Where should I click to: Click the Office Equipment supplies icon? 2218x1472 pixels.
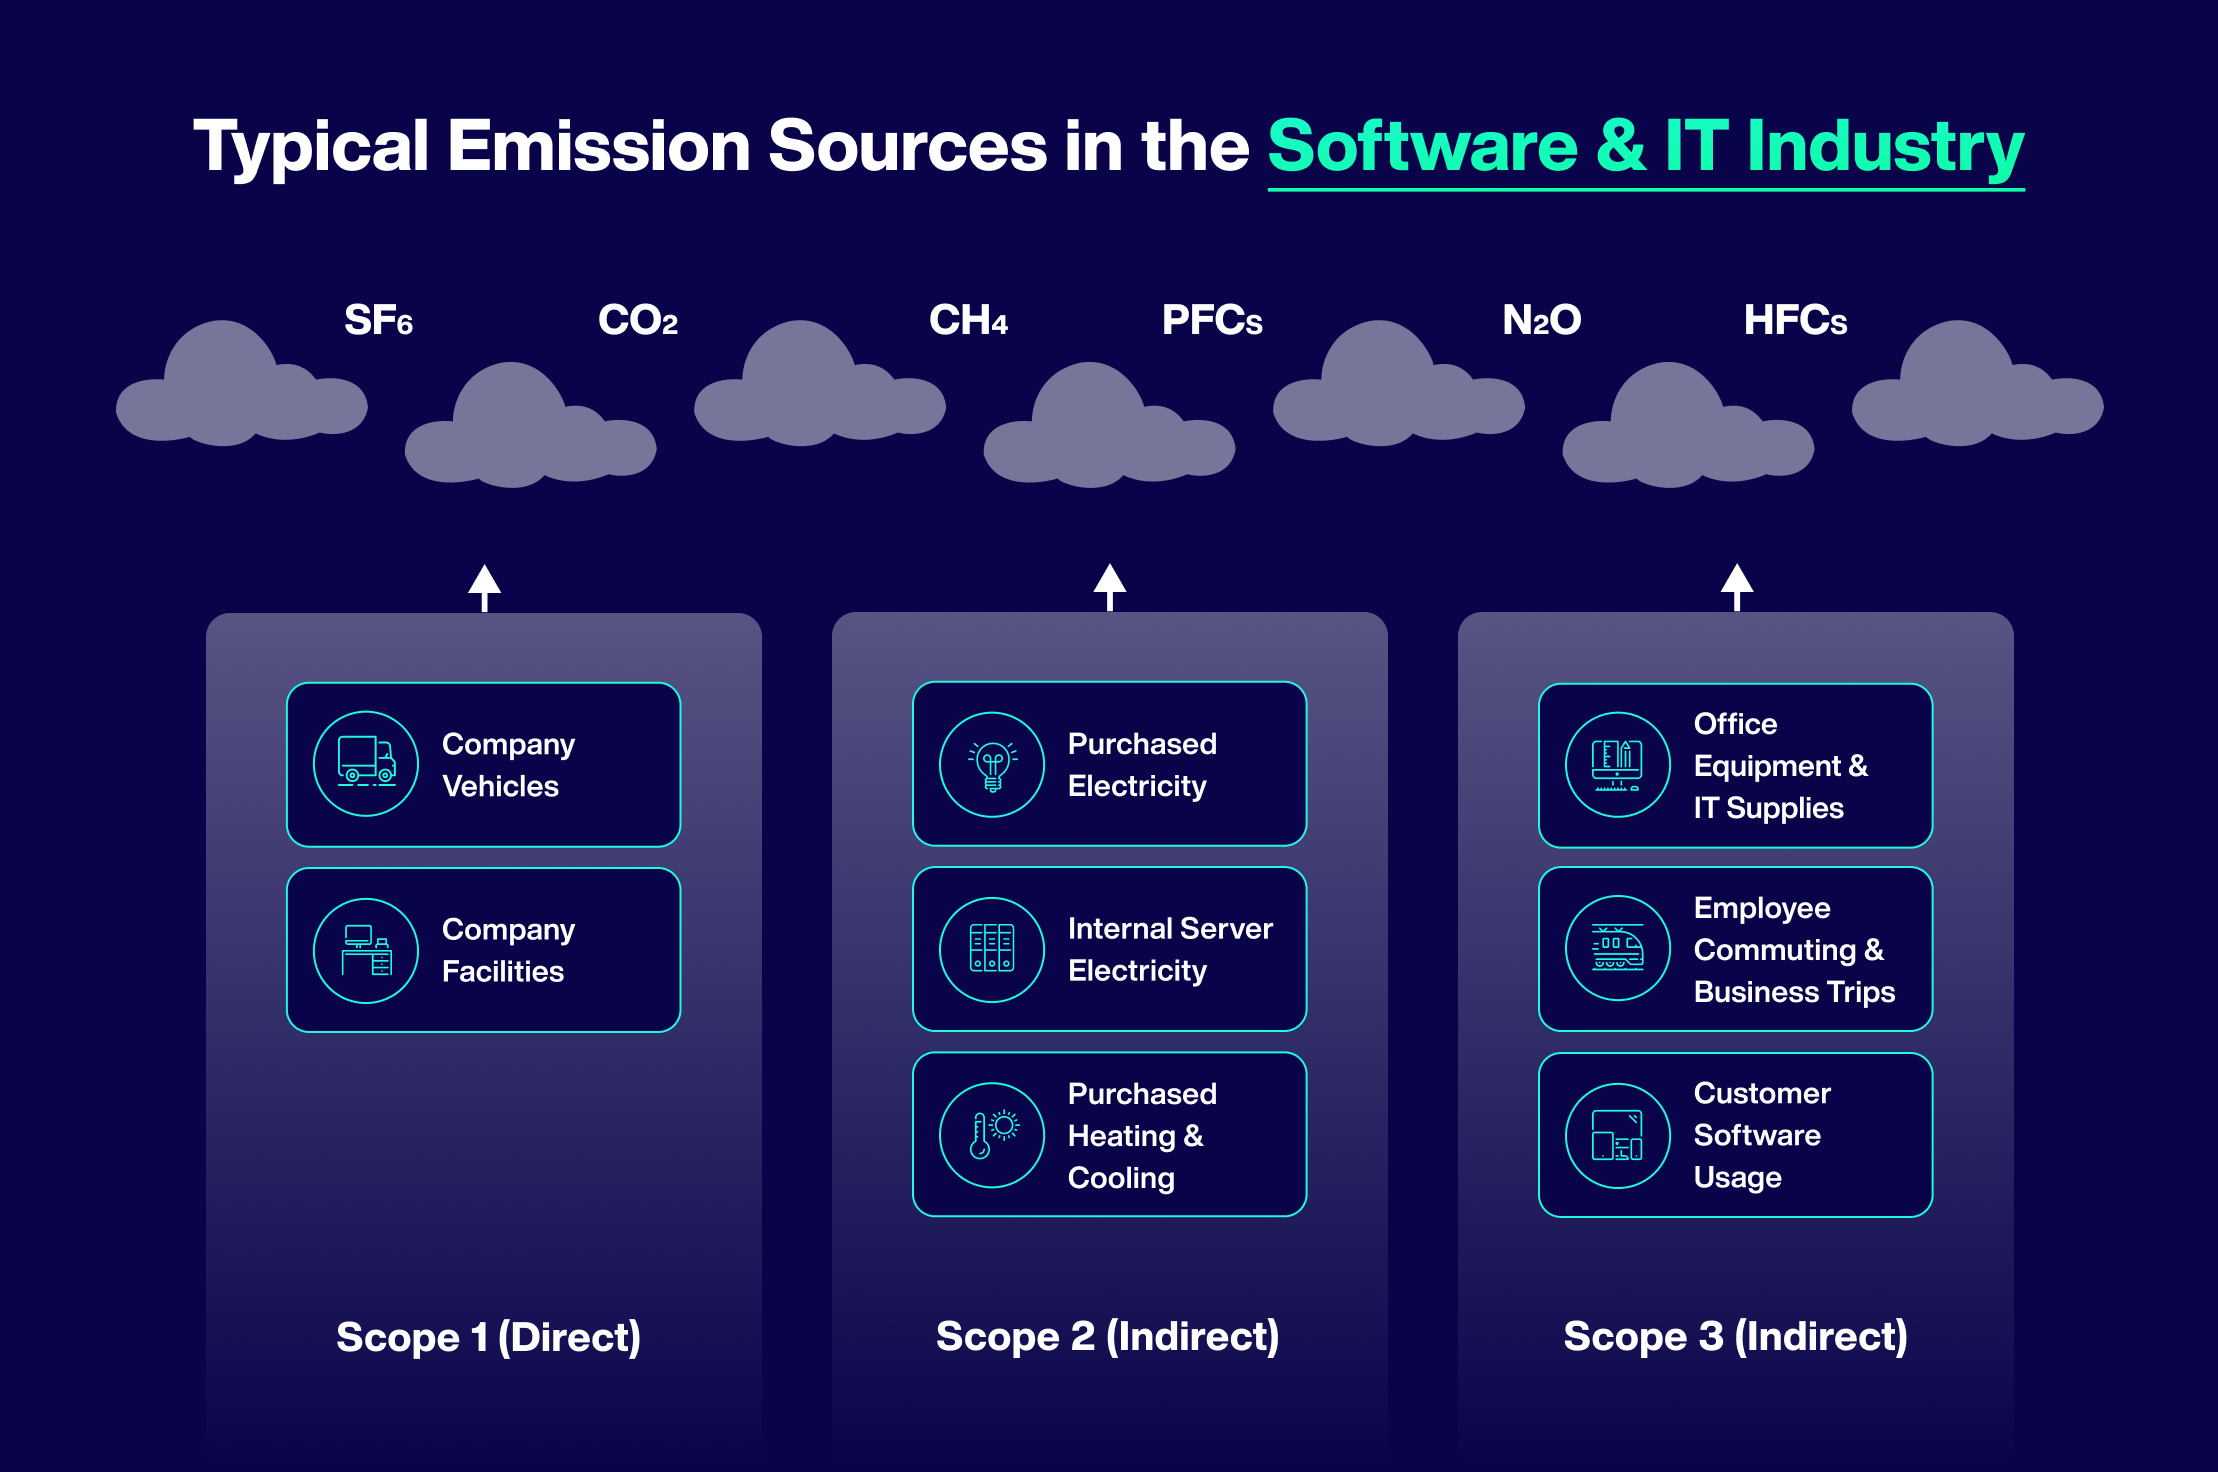[1618, 765]
